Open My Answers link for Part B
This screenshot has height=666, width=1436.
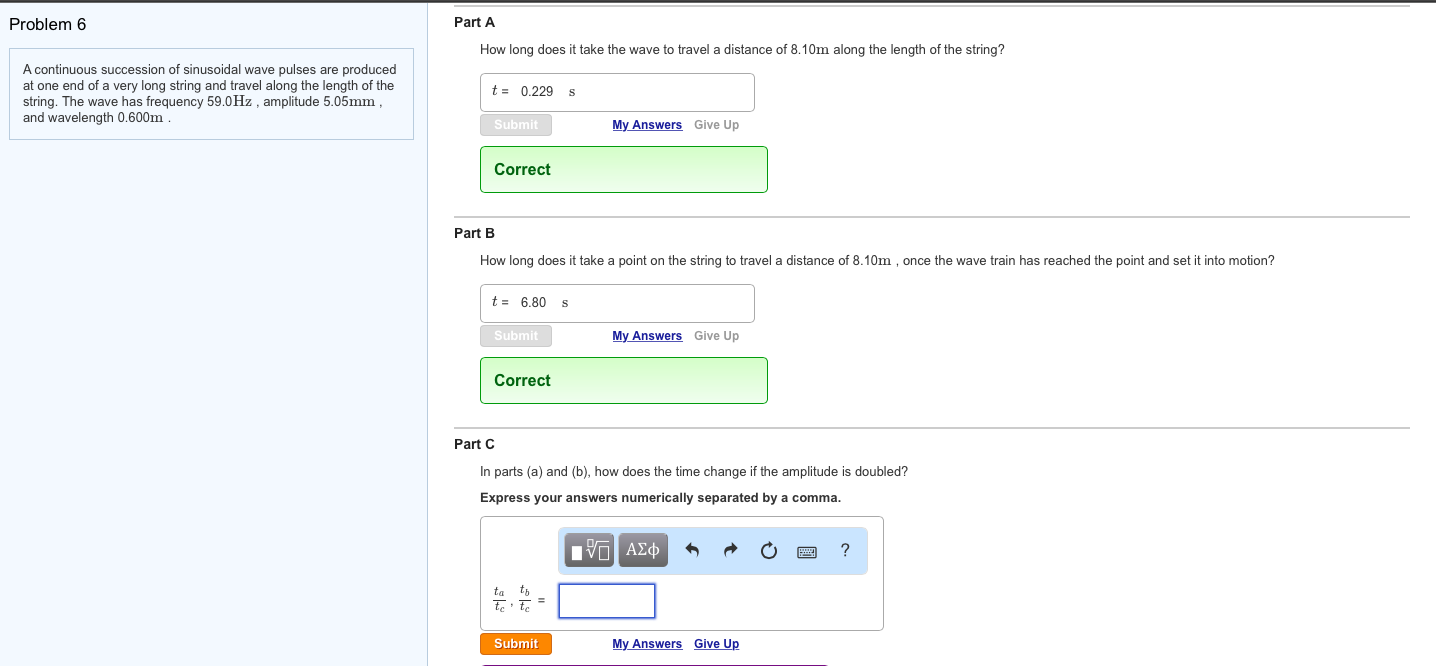647,336
